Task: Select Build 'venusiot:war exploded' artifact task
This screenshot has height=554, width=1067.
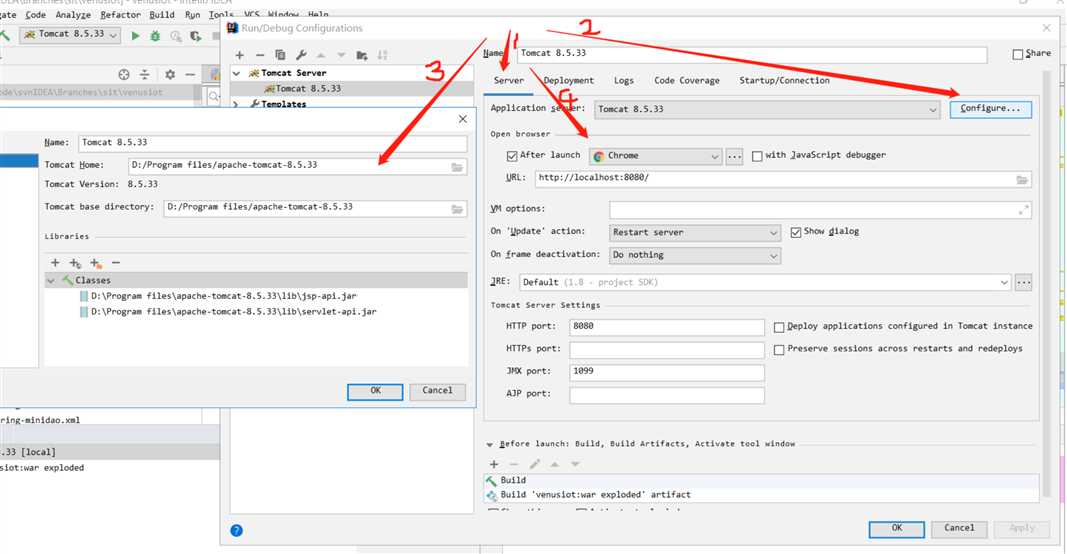Action: [595, 495]
